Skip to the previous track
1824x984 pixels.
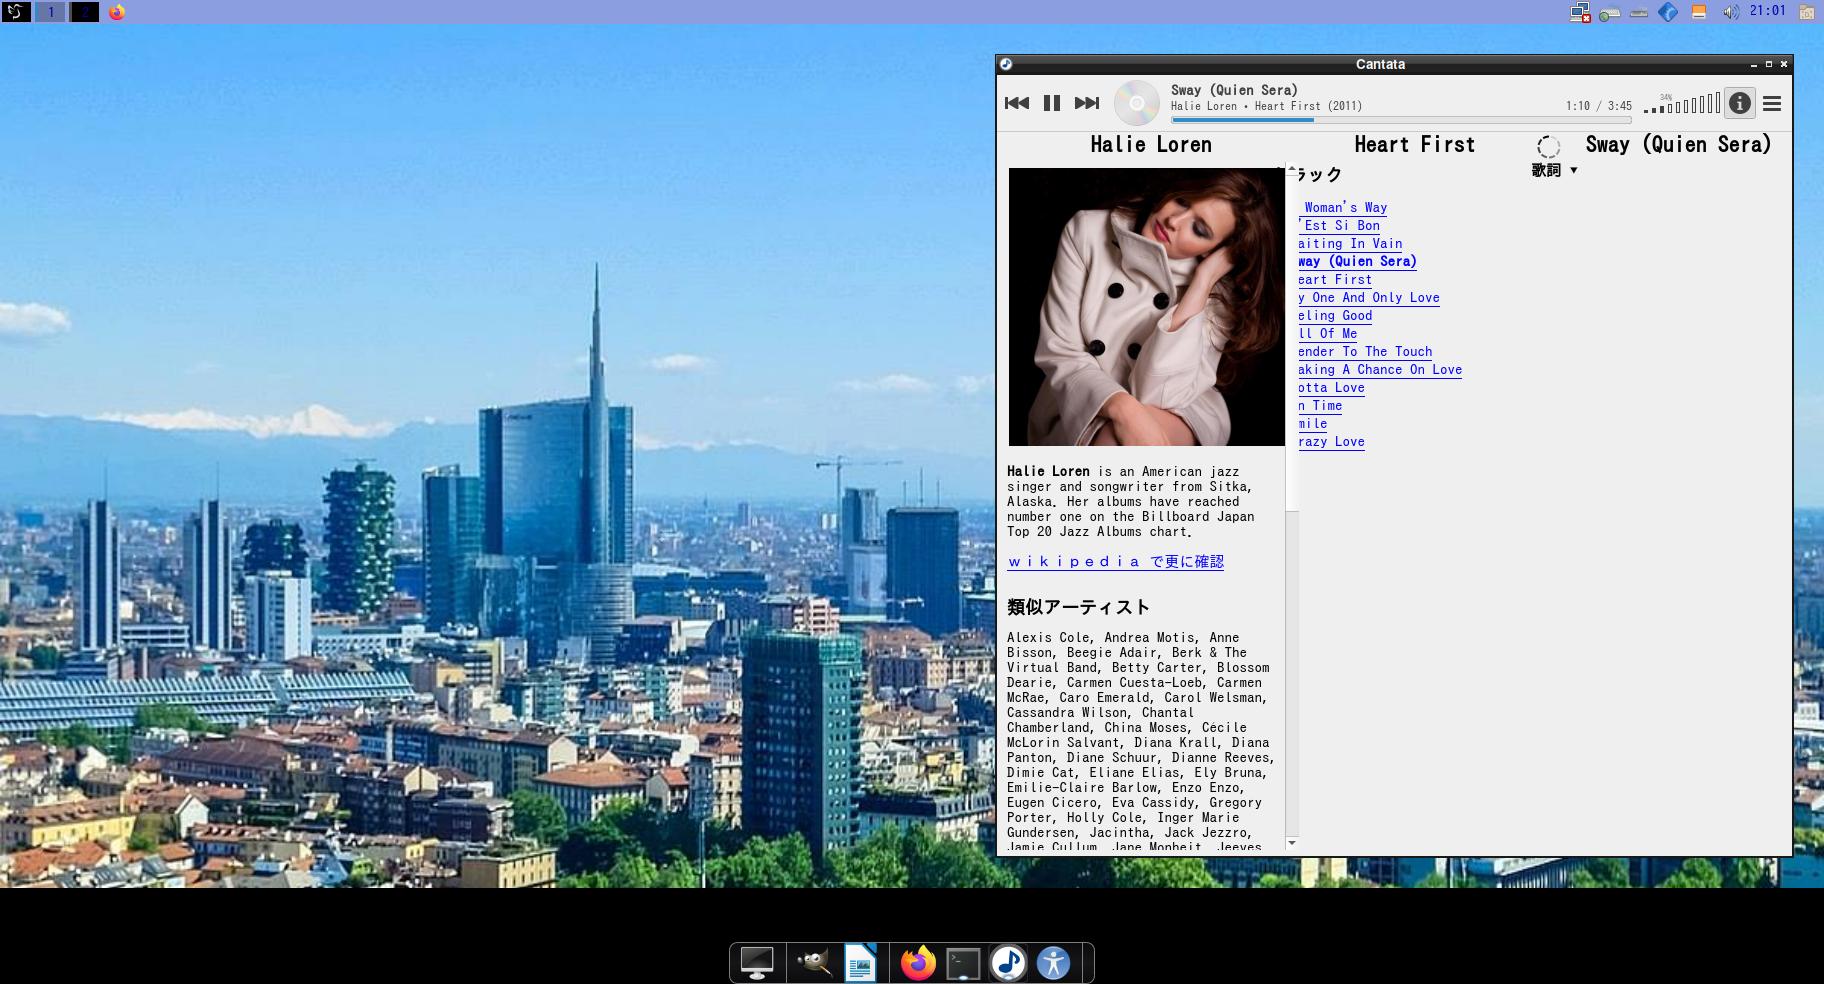coord(1016,102)
